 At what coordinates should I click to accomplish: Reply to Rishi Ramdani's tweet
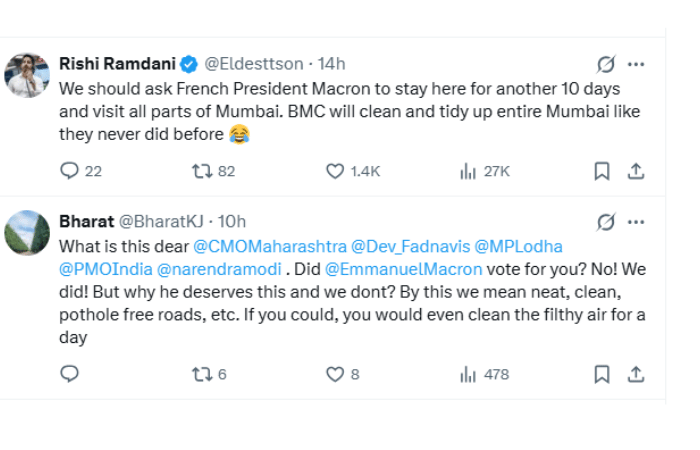click(x=70, y=171)
